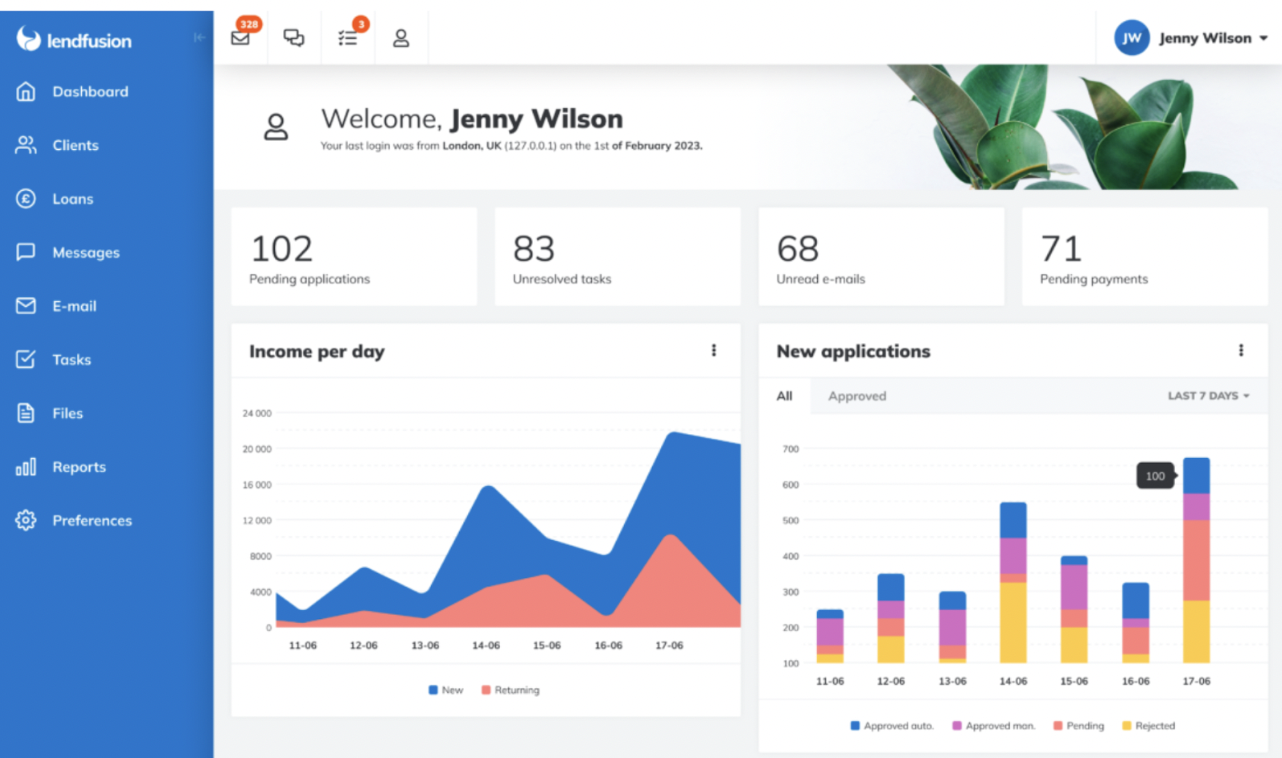
Task: Expand the Jenny Wilson account dropdown
Action: [1192, 38]
